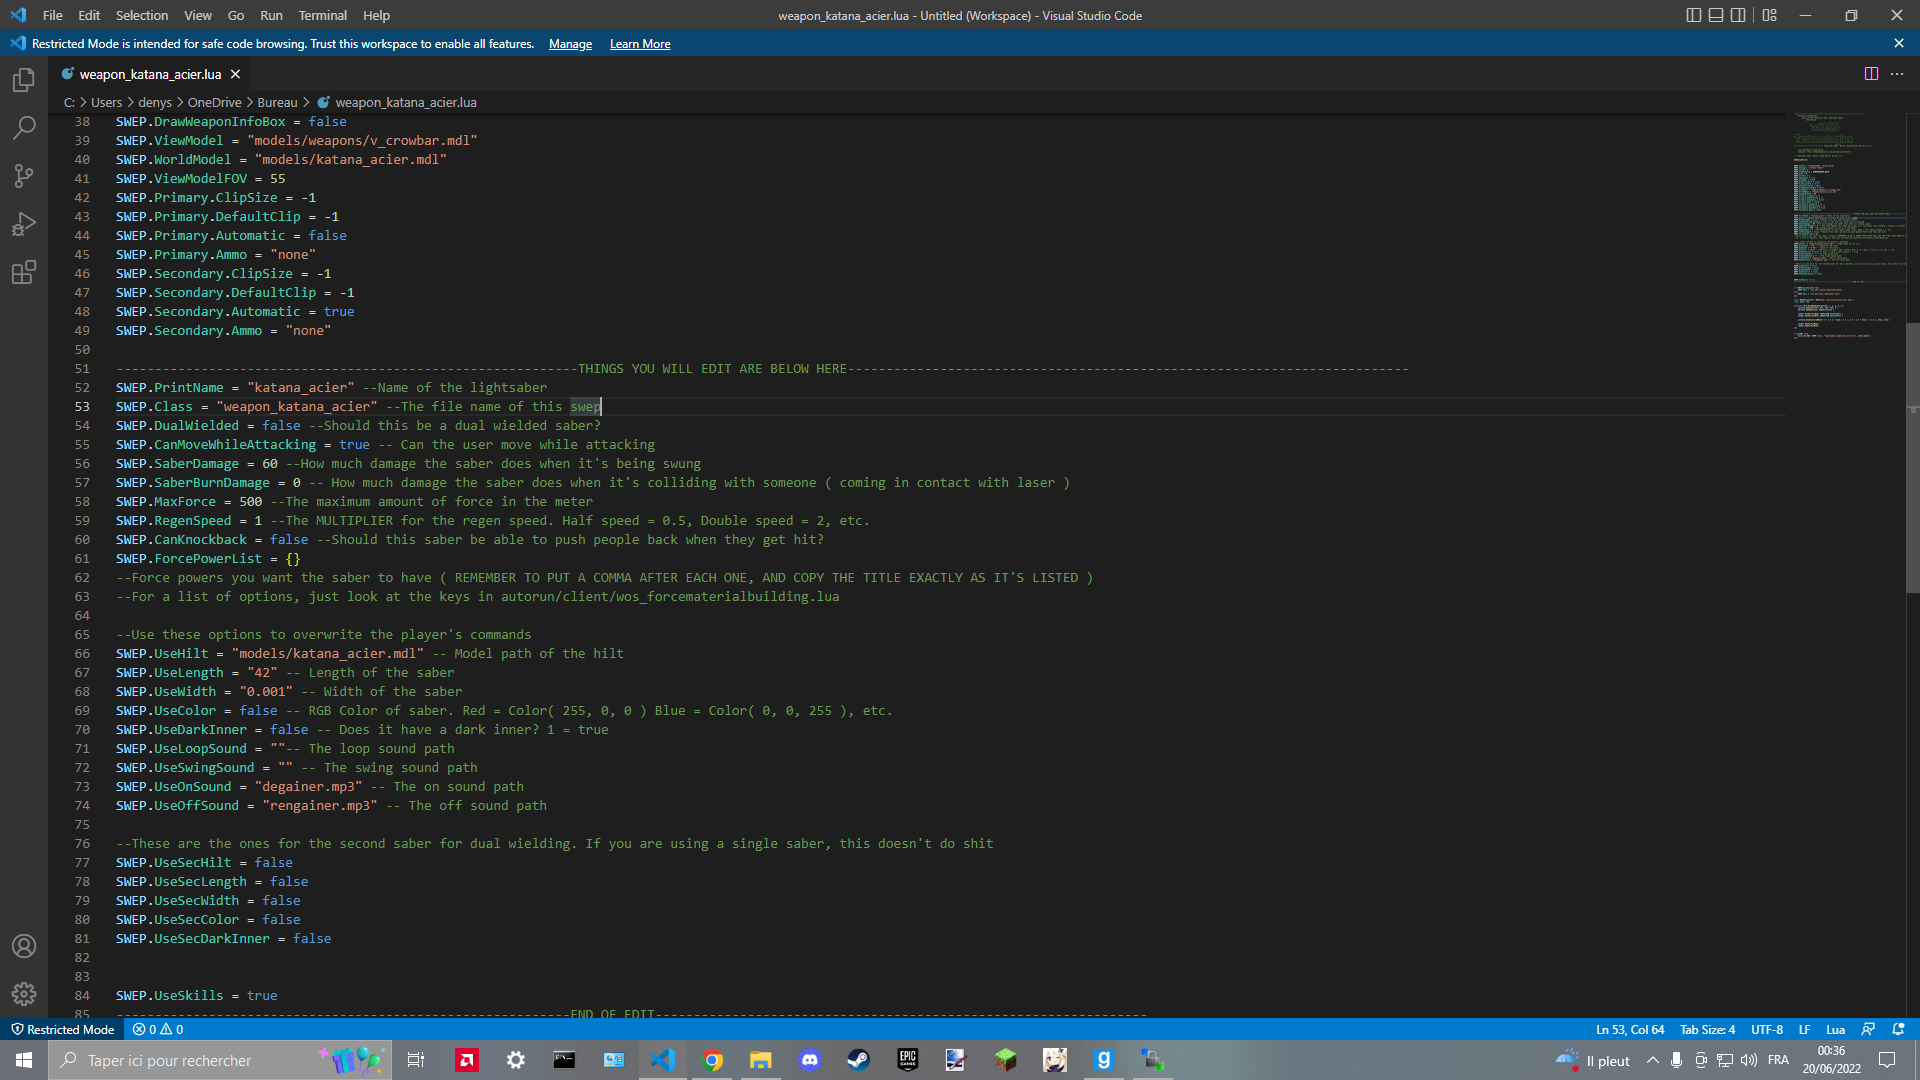This screenshot has width=1920, height=1080.
Task: Click the taskbar search box
Action: [x=220, y=1060]
